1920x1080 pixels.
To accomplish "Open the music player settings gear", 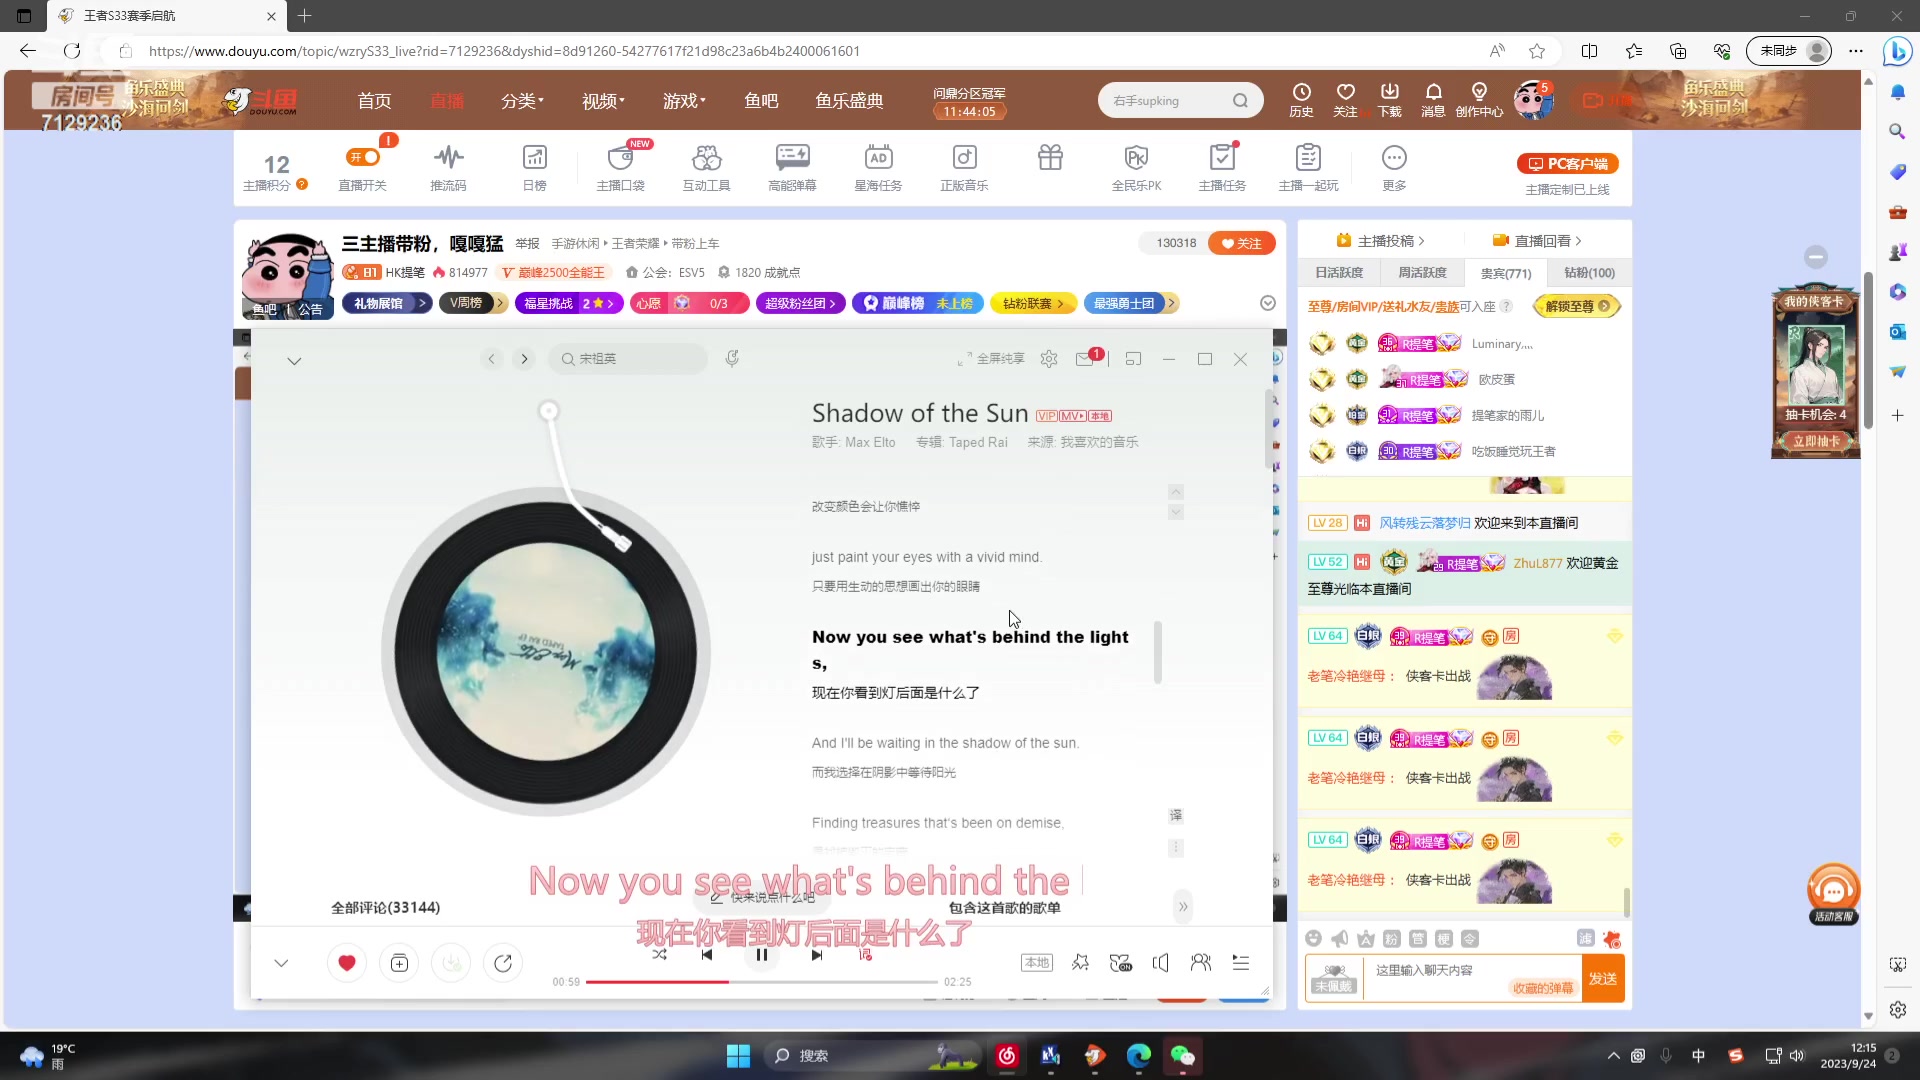I will (x=1049, y=359).
